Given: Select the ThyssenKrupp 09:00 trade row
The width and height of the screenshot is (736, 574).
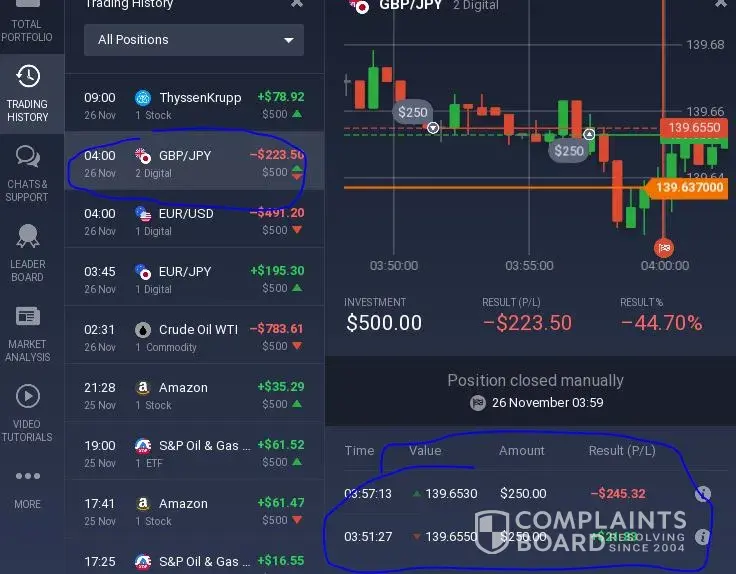Looking at the screenshot, I should (194, 105).
